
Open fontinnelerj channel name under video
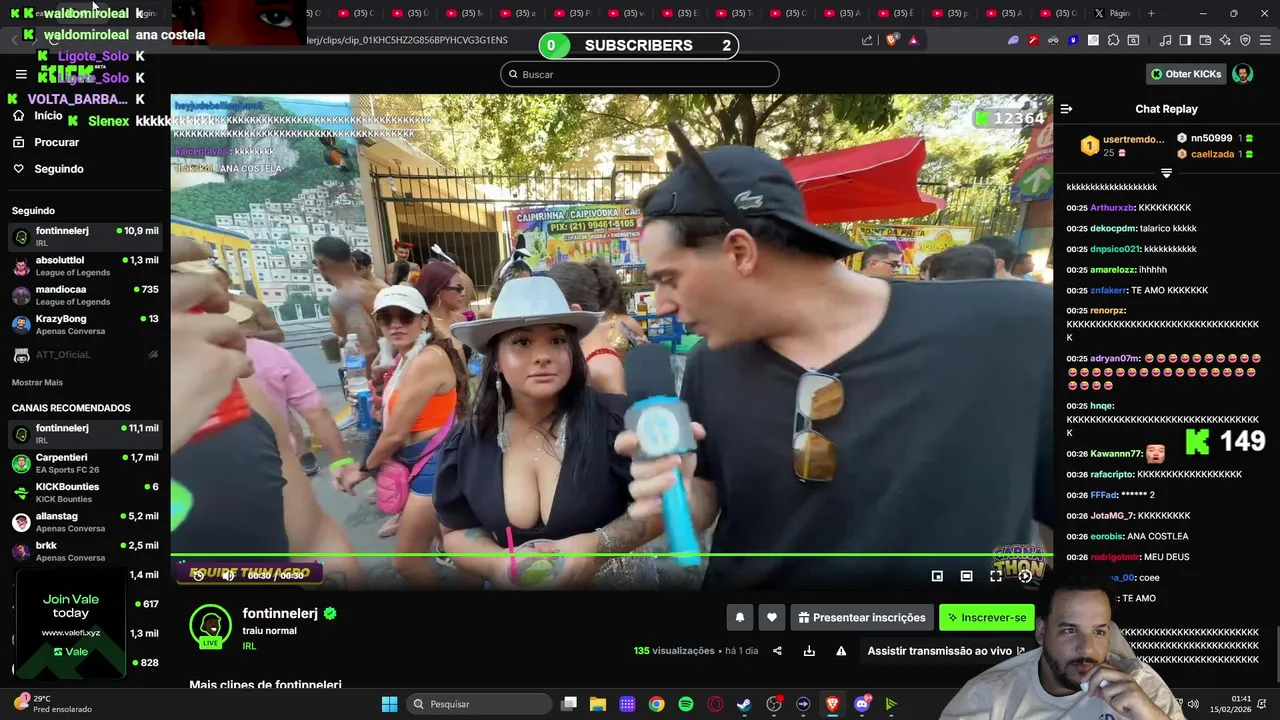click(x=281, y=614)
